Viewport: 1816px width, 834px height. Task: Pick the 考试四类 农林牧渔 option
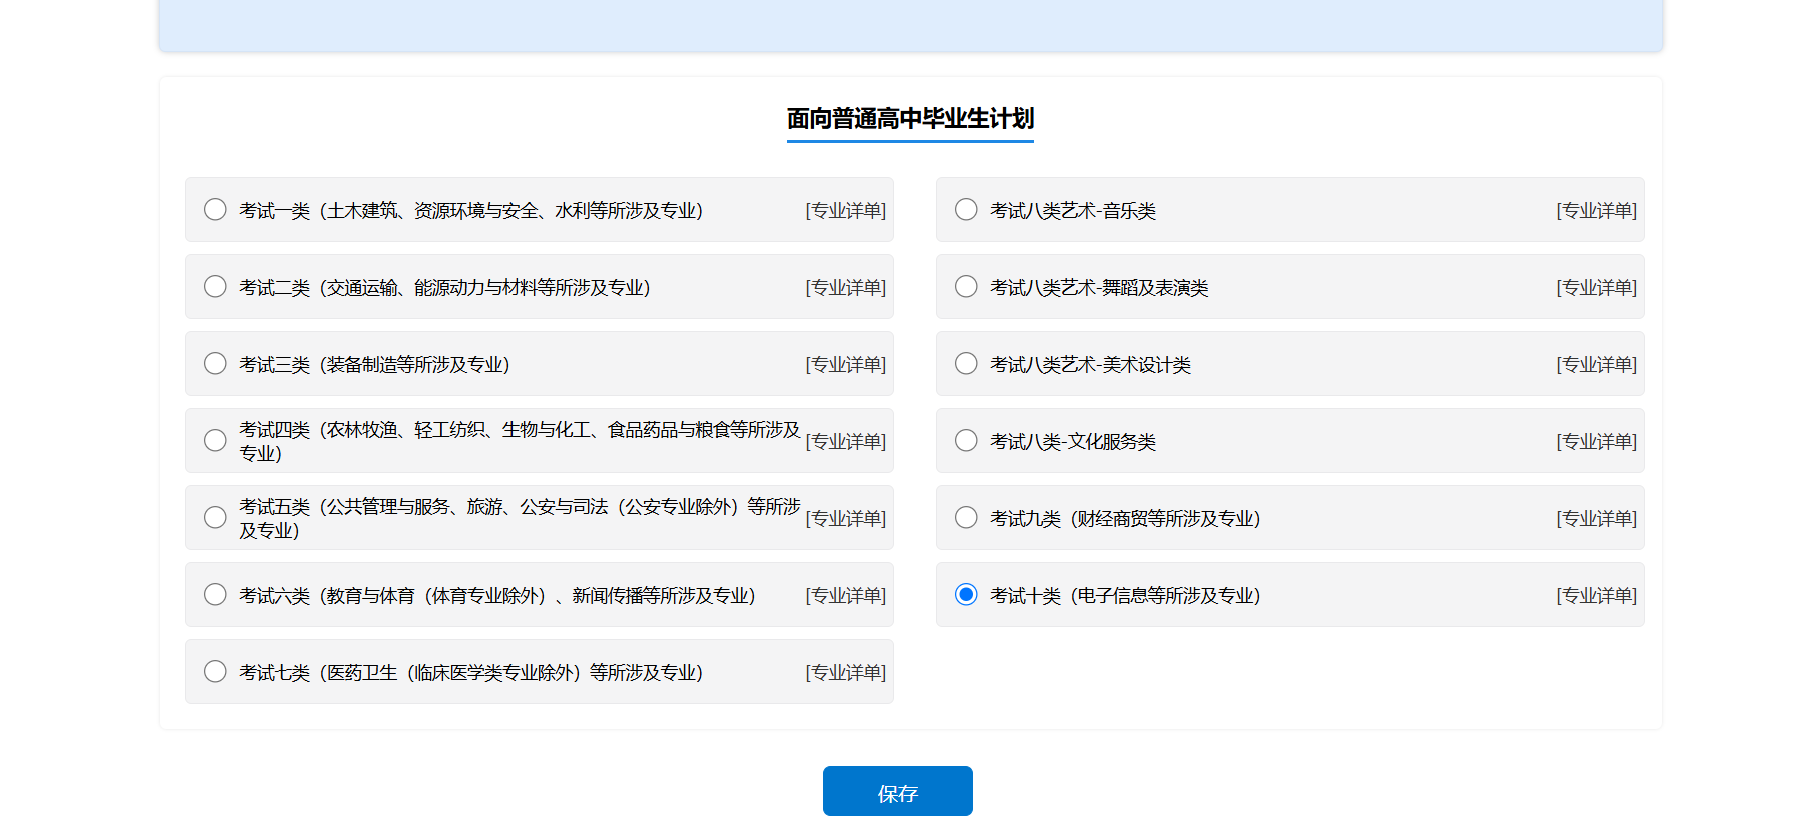[x=215, y=441]
